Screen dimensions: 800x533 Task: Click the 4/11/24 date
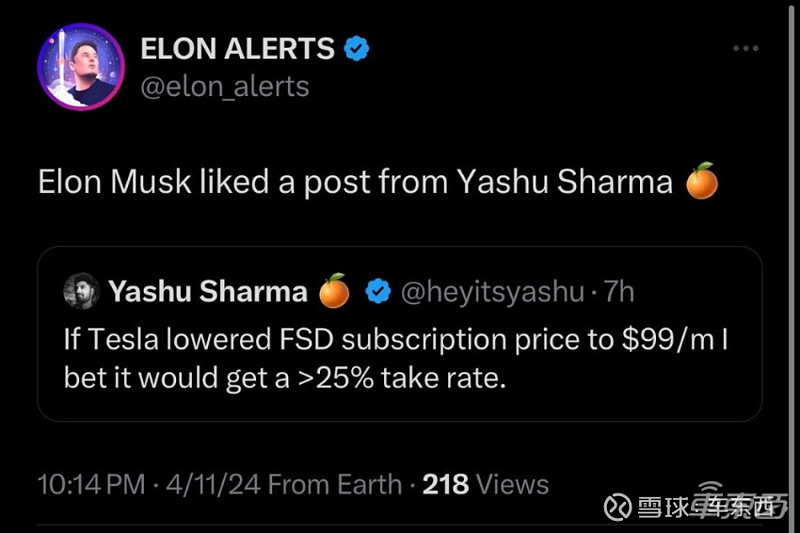(213, 485)
